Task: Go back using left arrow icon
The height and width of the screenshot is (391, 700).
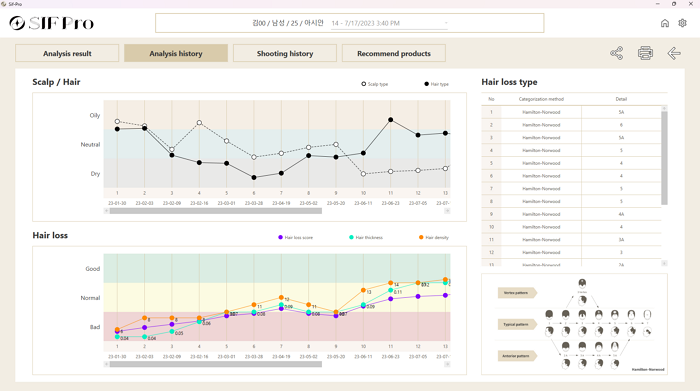Action: (674, 53)
